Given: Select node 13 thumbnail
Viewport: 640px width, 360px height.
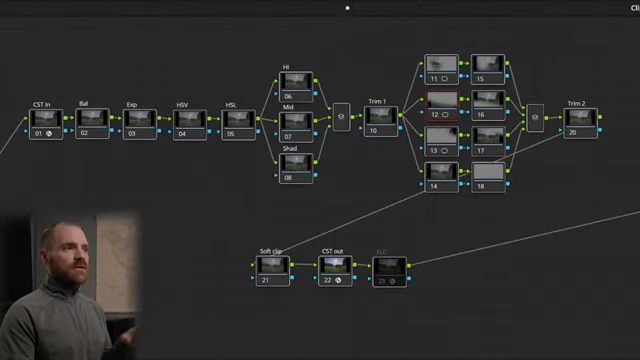Looking at the screenshot, I should click(441, 136).
